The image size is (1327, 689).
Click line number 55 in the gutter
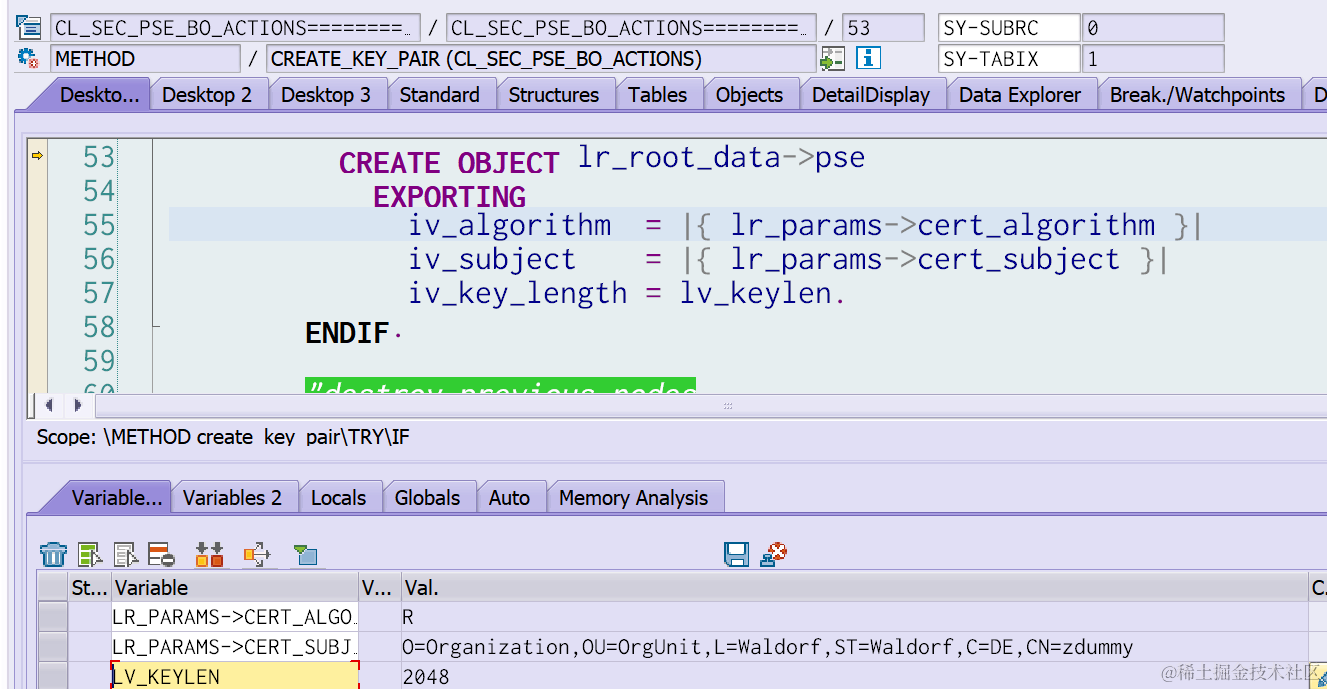[x=98, y=225]
